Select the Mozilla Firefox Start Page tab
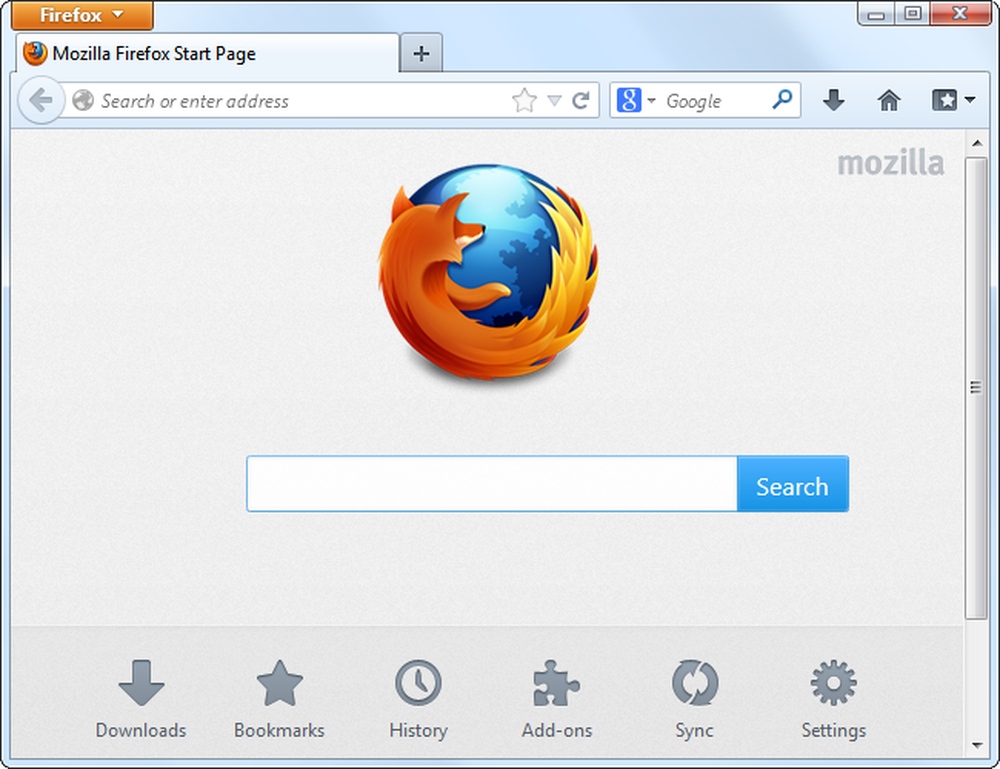Screen dimensions: 1000x769 207,54
